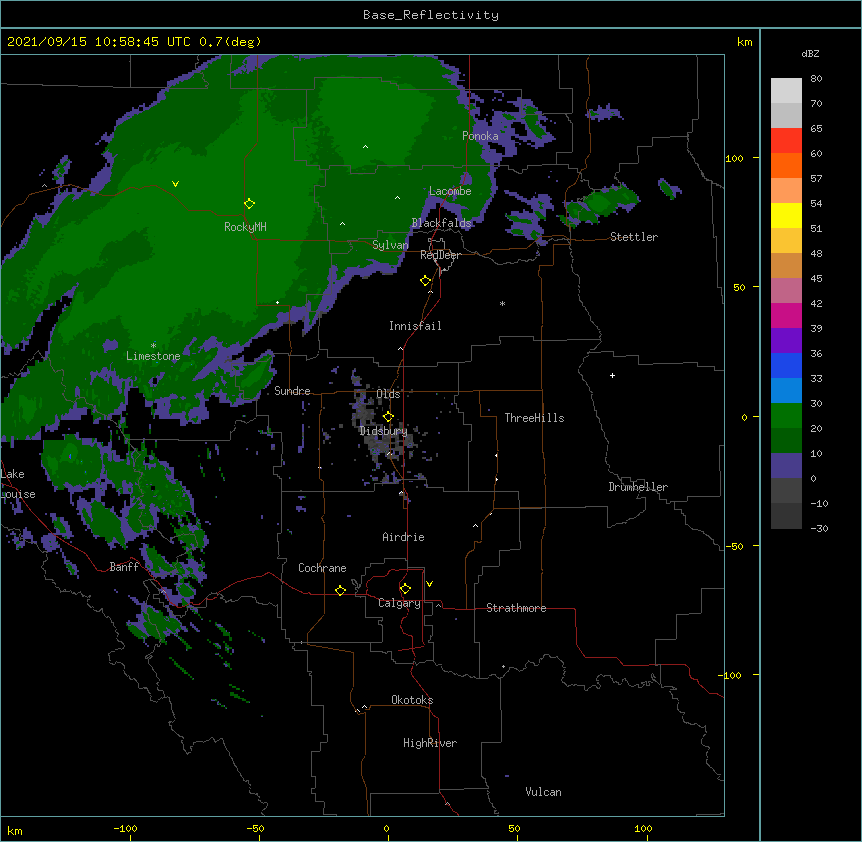Click the yellow v marker northeast of Calgary
The image size is (862, 842).
[429, 584]
